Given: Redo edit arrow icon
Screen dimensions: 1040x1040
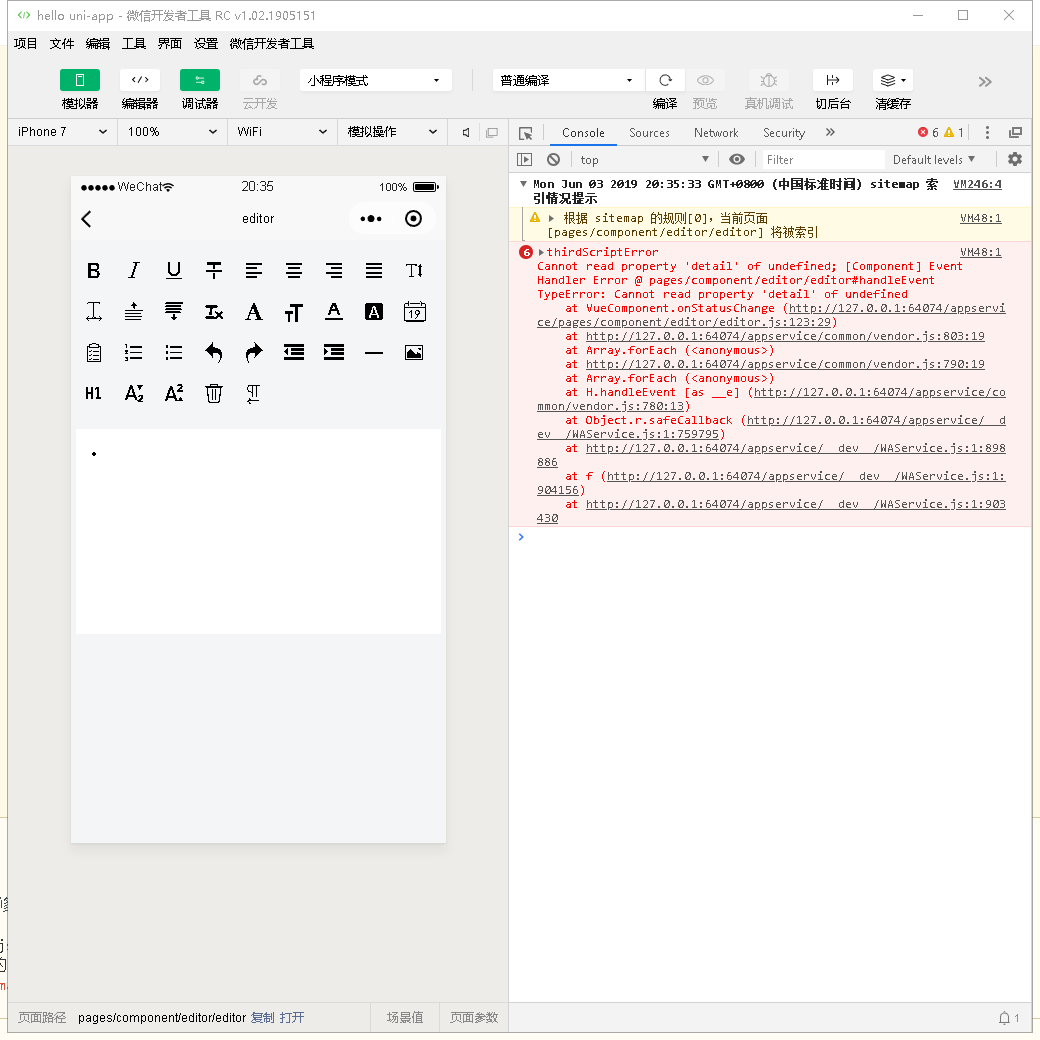Looking at the screenshot, I should (x=253, y=353).
